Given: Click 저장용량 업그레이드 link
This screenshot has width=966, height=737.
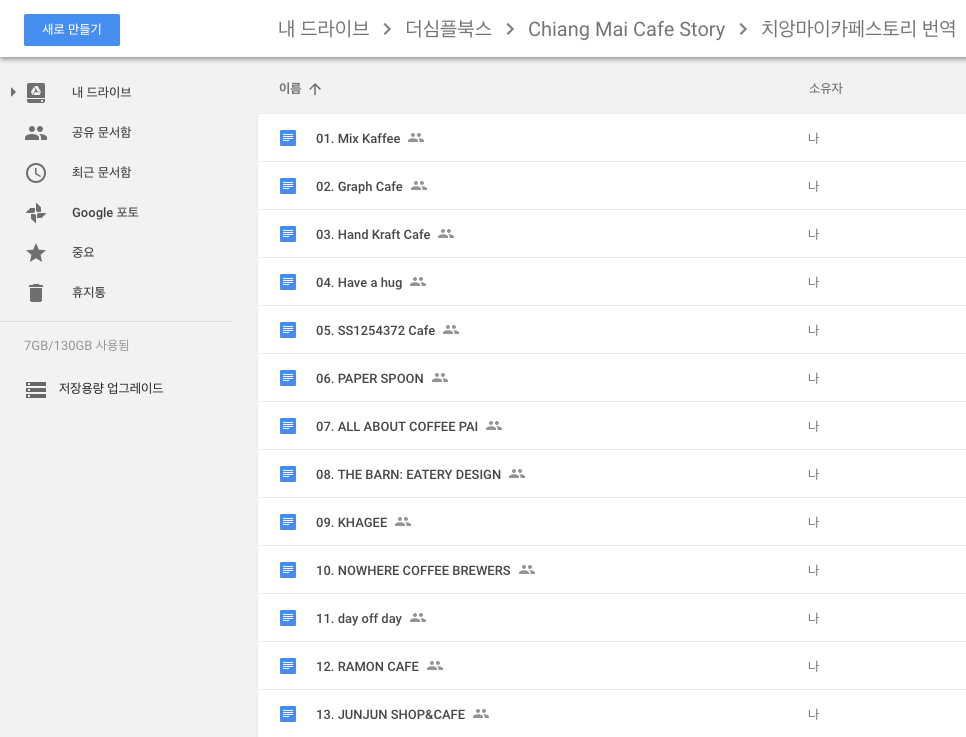Looking at the screenshot, I should [x=111, y=388].
